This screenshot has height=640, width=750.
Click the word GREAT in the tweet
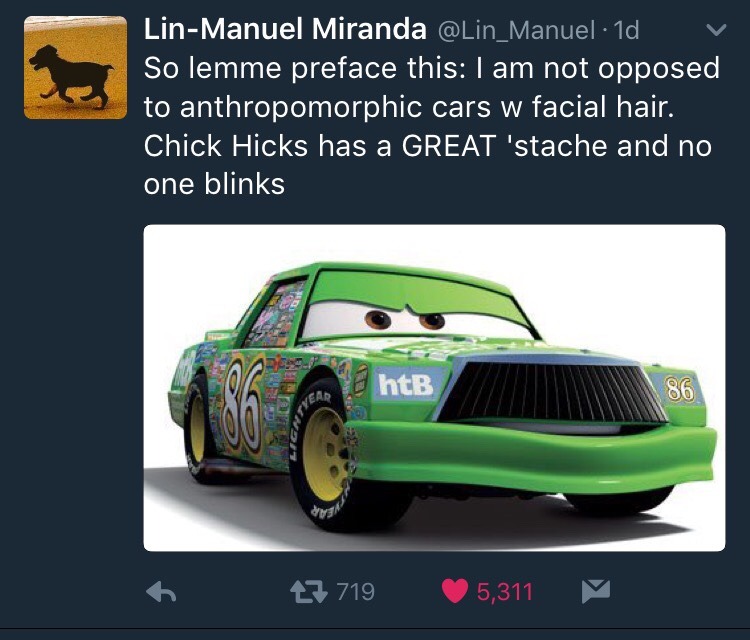point(449,145)
